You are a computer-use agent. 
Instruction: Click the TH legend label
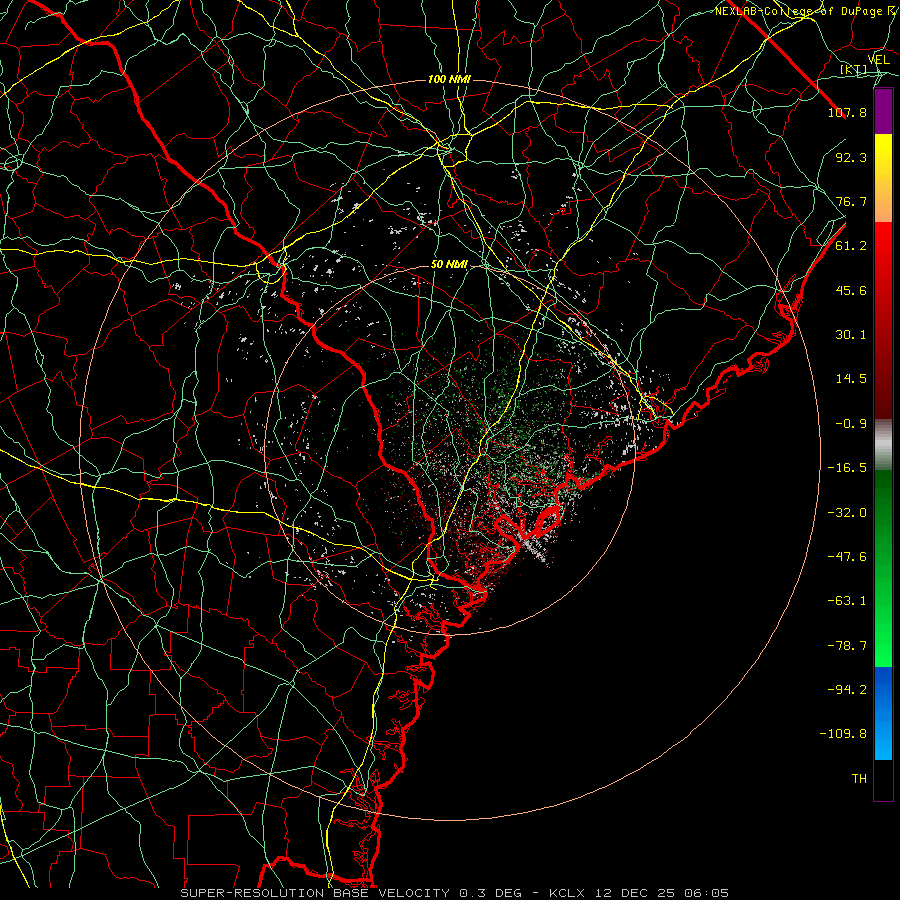(859, 779)
